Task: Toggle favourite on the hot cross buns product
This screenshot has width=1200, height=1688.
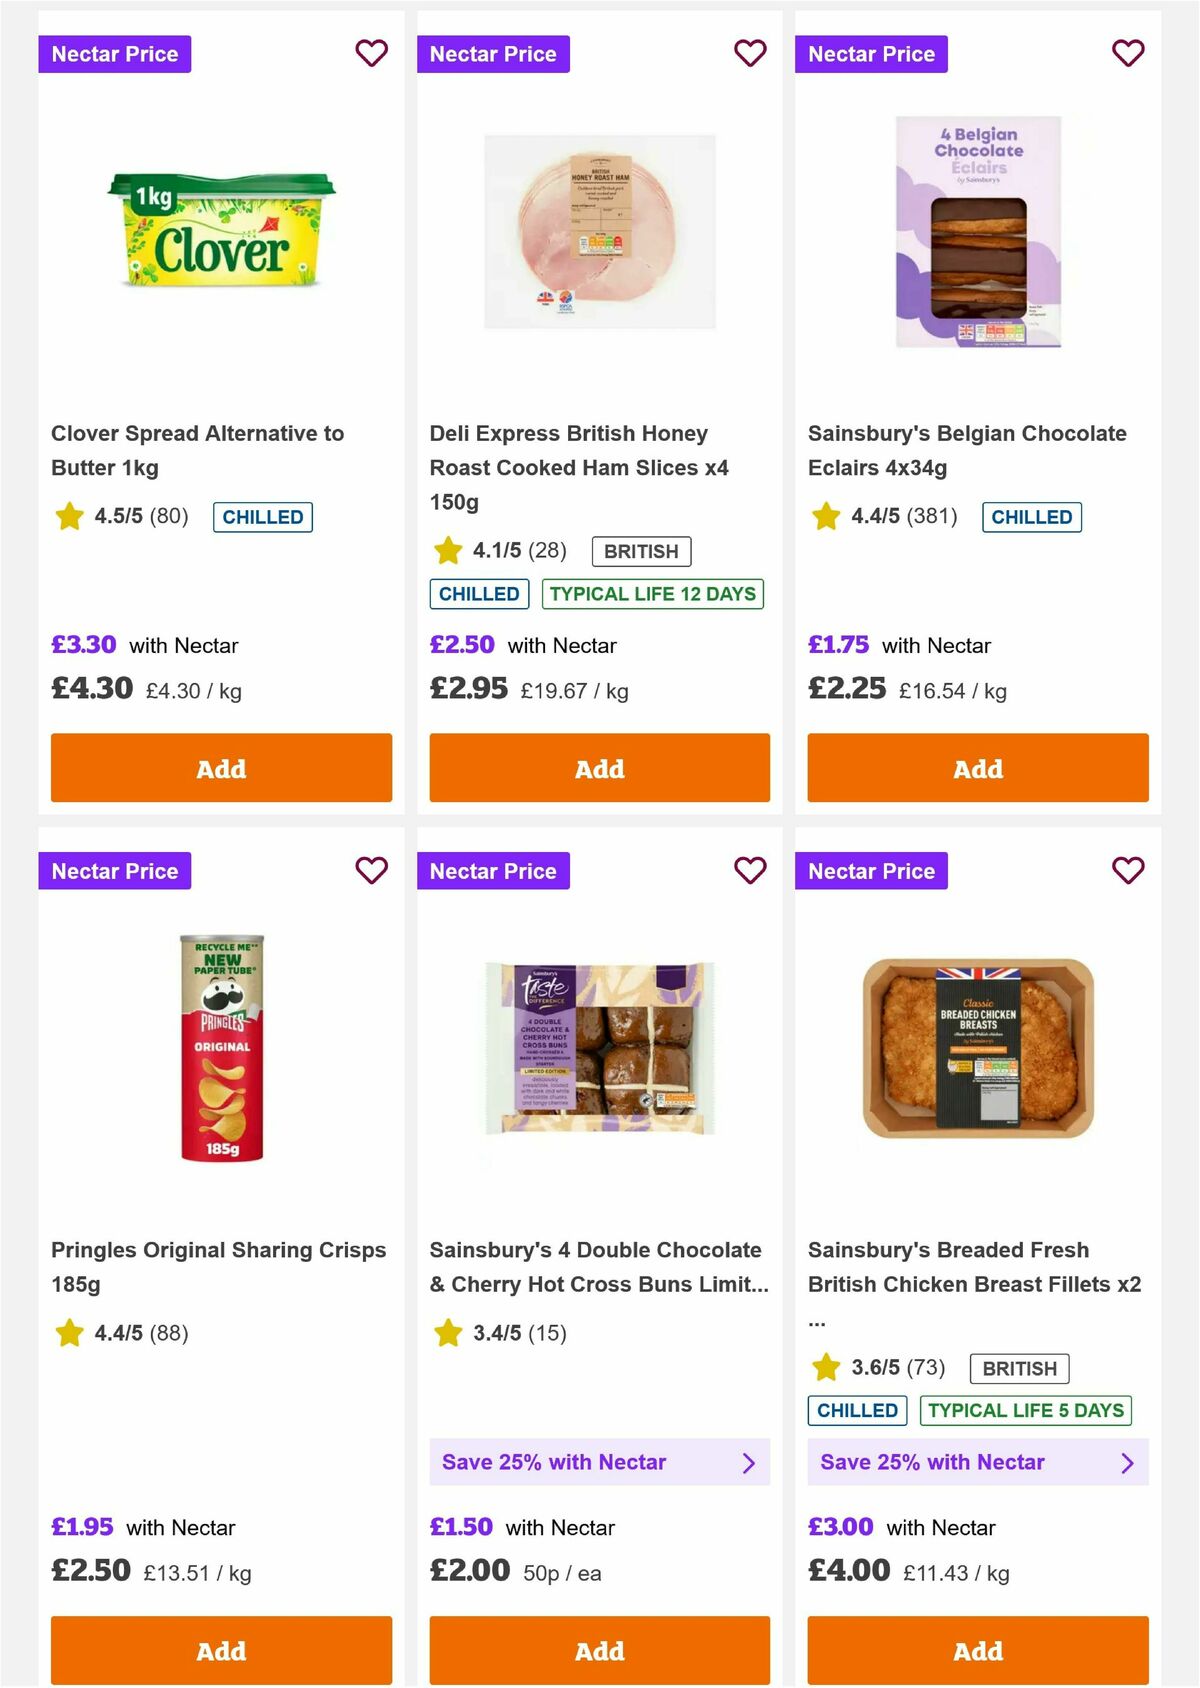Action: coord(749,871)
